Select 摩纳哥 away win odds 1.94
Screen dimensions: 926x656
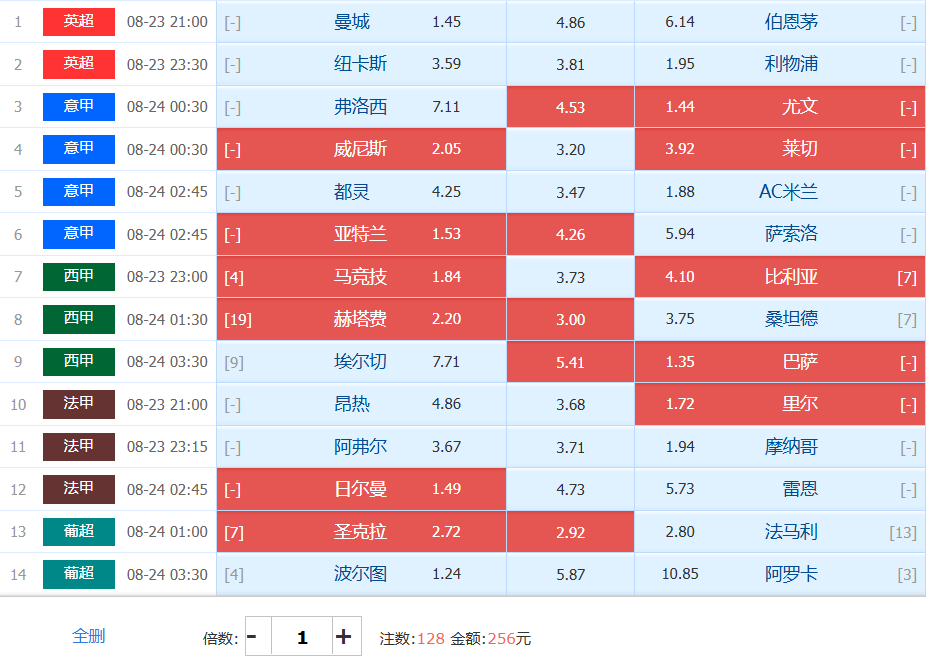coord(780,447)
